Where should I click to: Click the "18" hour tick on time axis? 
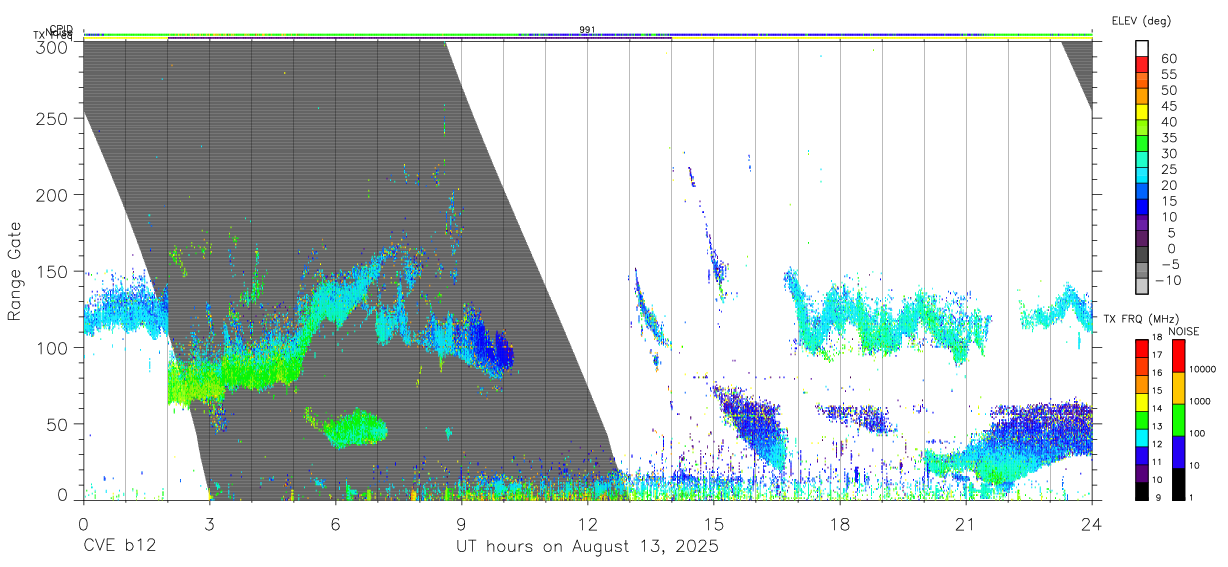coord(839,522)
